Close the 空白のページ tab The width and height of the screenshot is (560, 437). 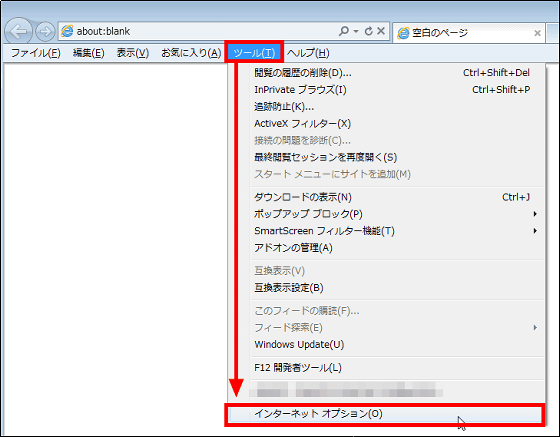[537, 33]
